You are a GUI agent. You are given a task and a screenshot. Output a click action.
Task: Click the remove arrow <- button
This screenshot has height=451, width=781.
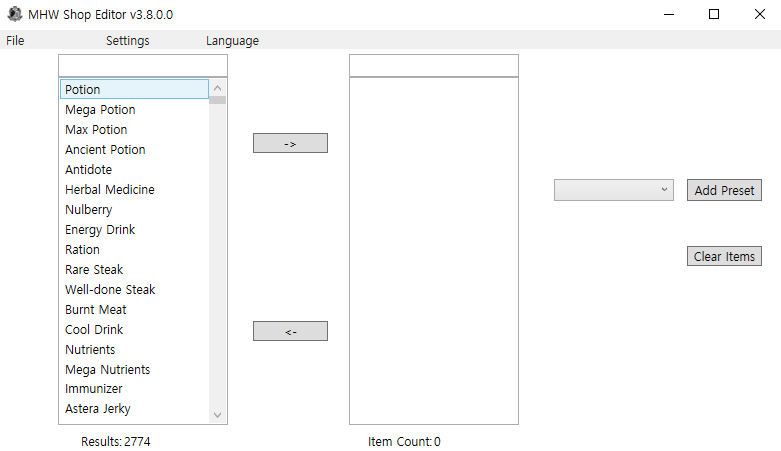tap(290, 331)
